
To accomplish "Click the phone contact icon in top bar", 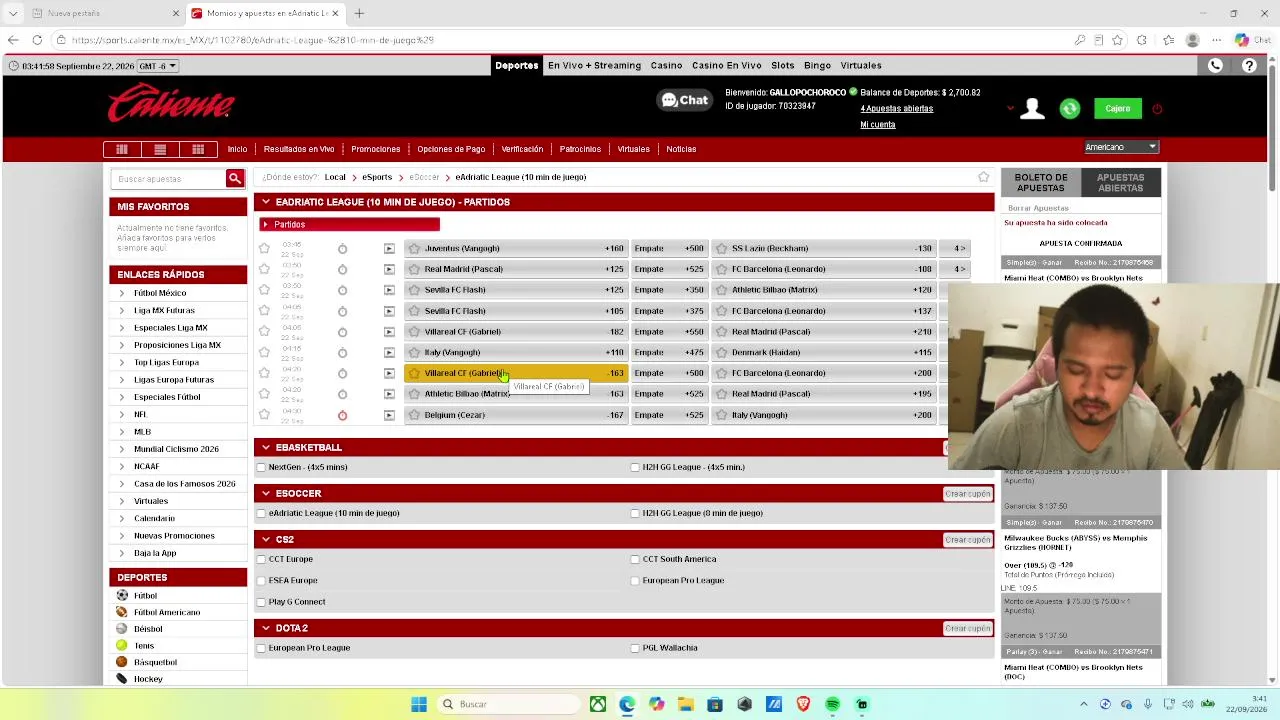I will tap(1215, 66).
